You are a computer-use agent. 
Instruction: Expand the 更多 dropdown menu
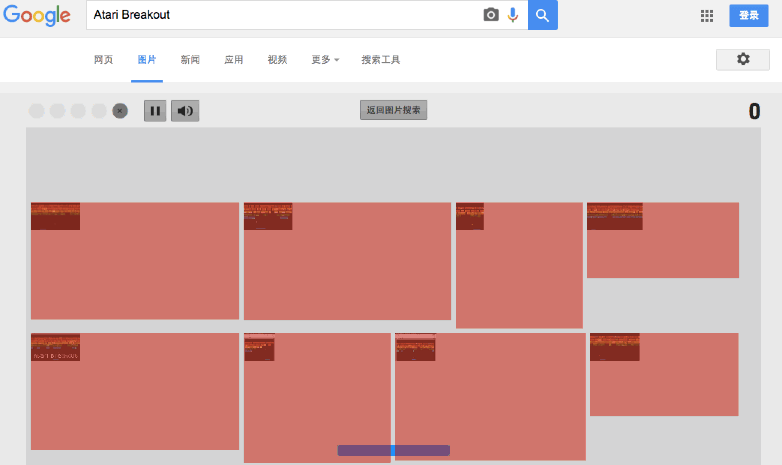325,60
